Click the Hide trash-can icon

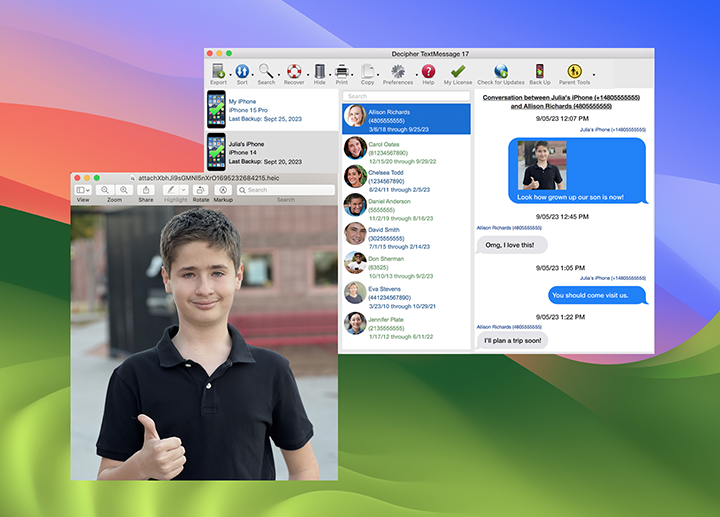click(x=320, y=71)
